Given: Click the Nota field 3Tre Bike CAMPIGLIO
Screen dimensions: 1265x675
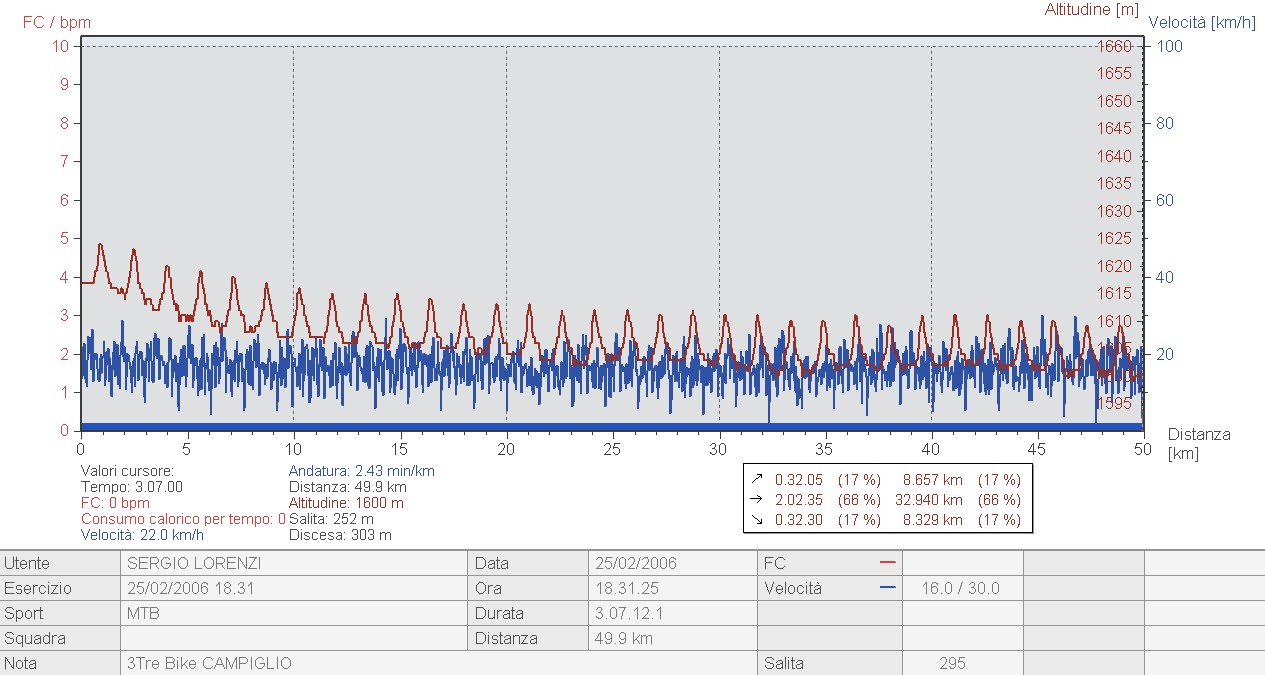Looking at the screenshot, I should point(438,663).
